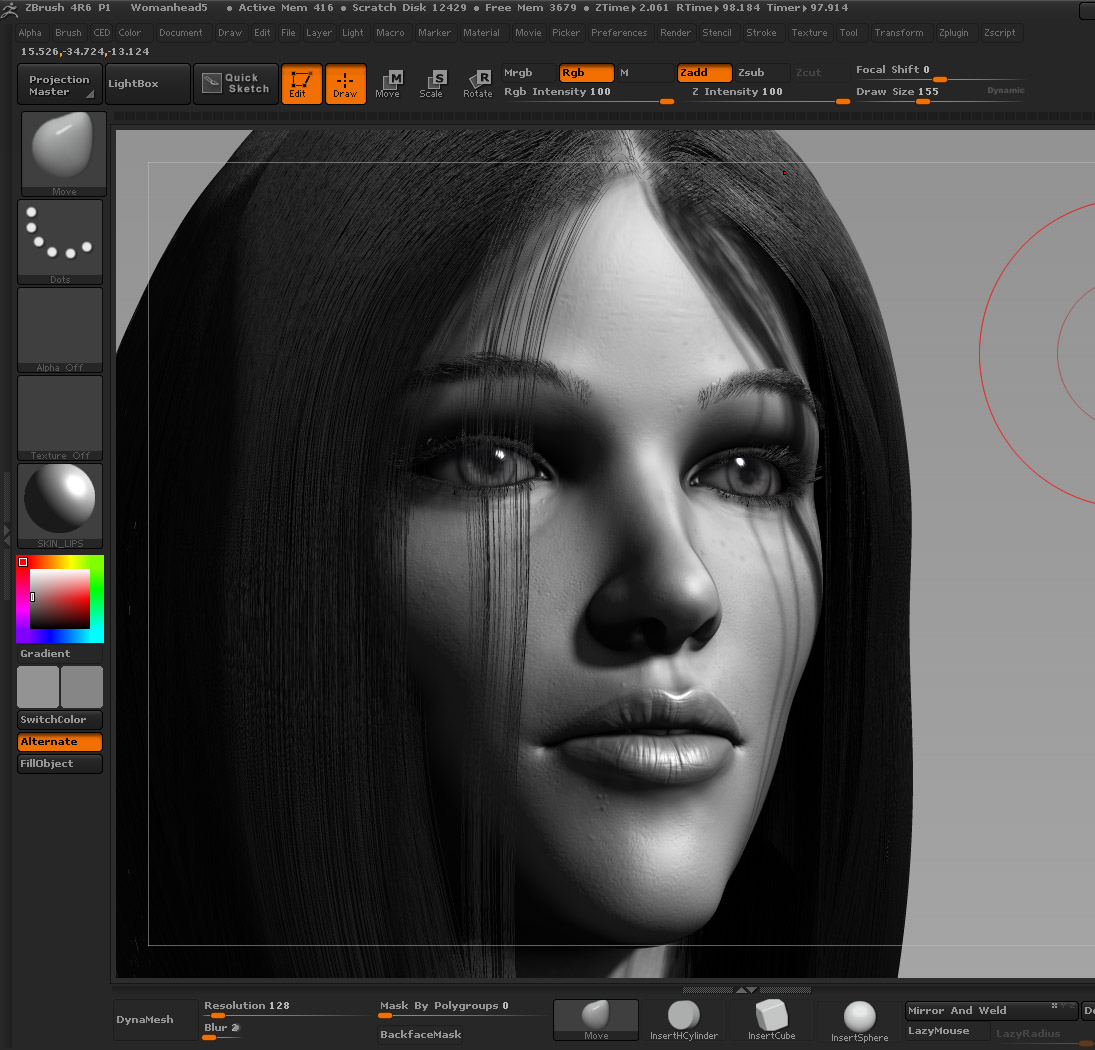The image size is (1095, 1050).
Task: Click FillObject button
Action: (x=60, y=764)
